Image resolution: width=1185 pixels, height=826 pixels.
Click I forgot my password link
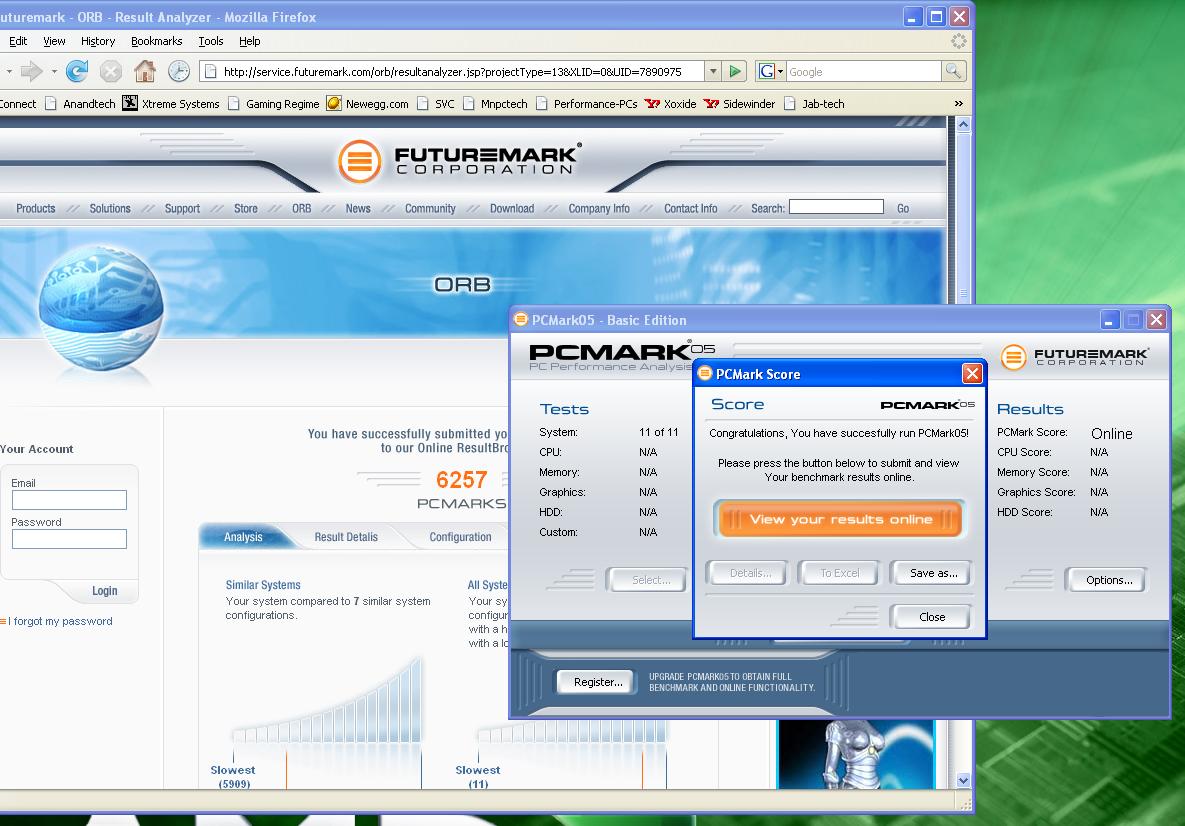click(60, 621)
